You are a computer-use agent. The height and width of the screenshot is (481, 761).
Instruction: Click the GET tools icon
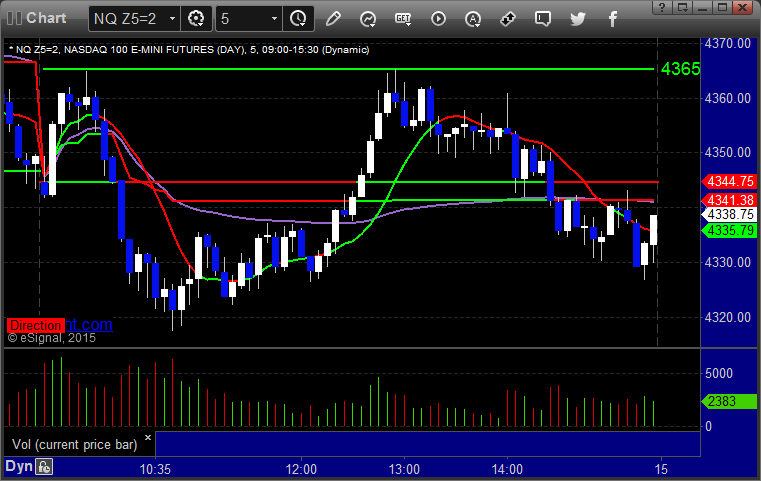(403, 19)
